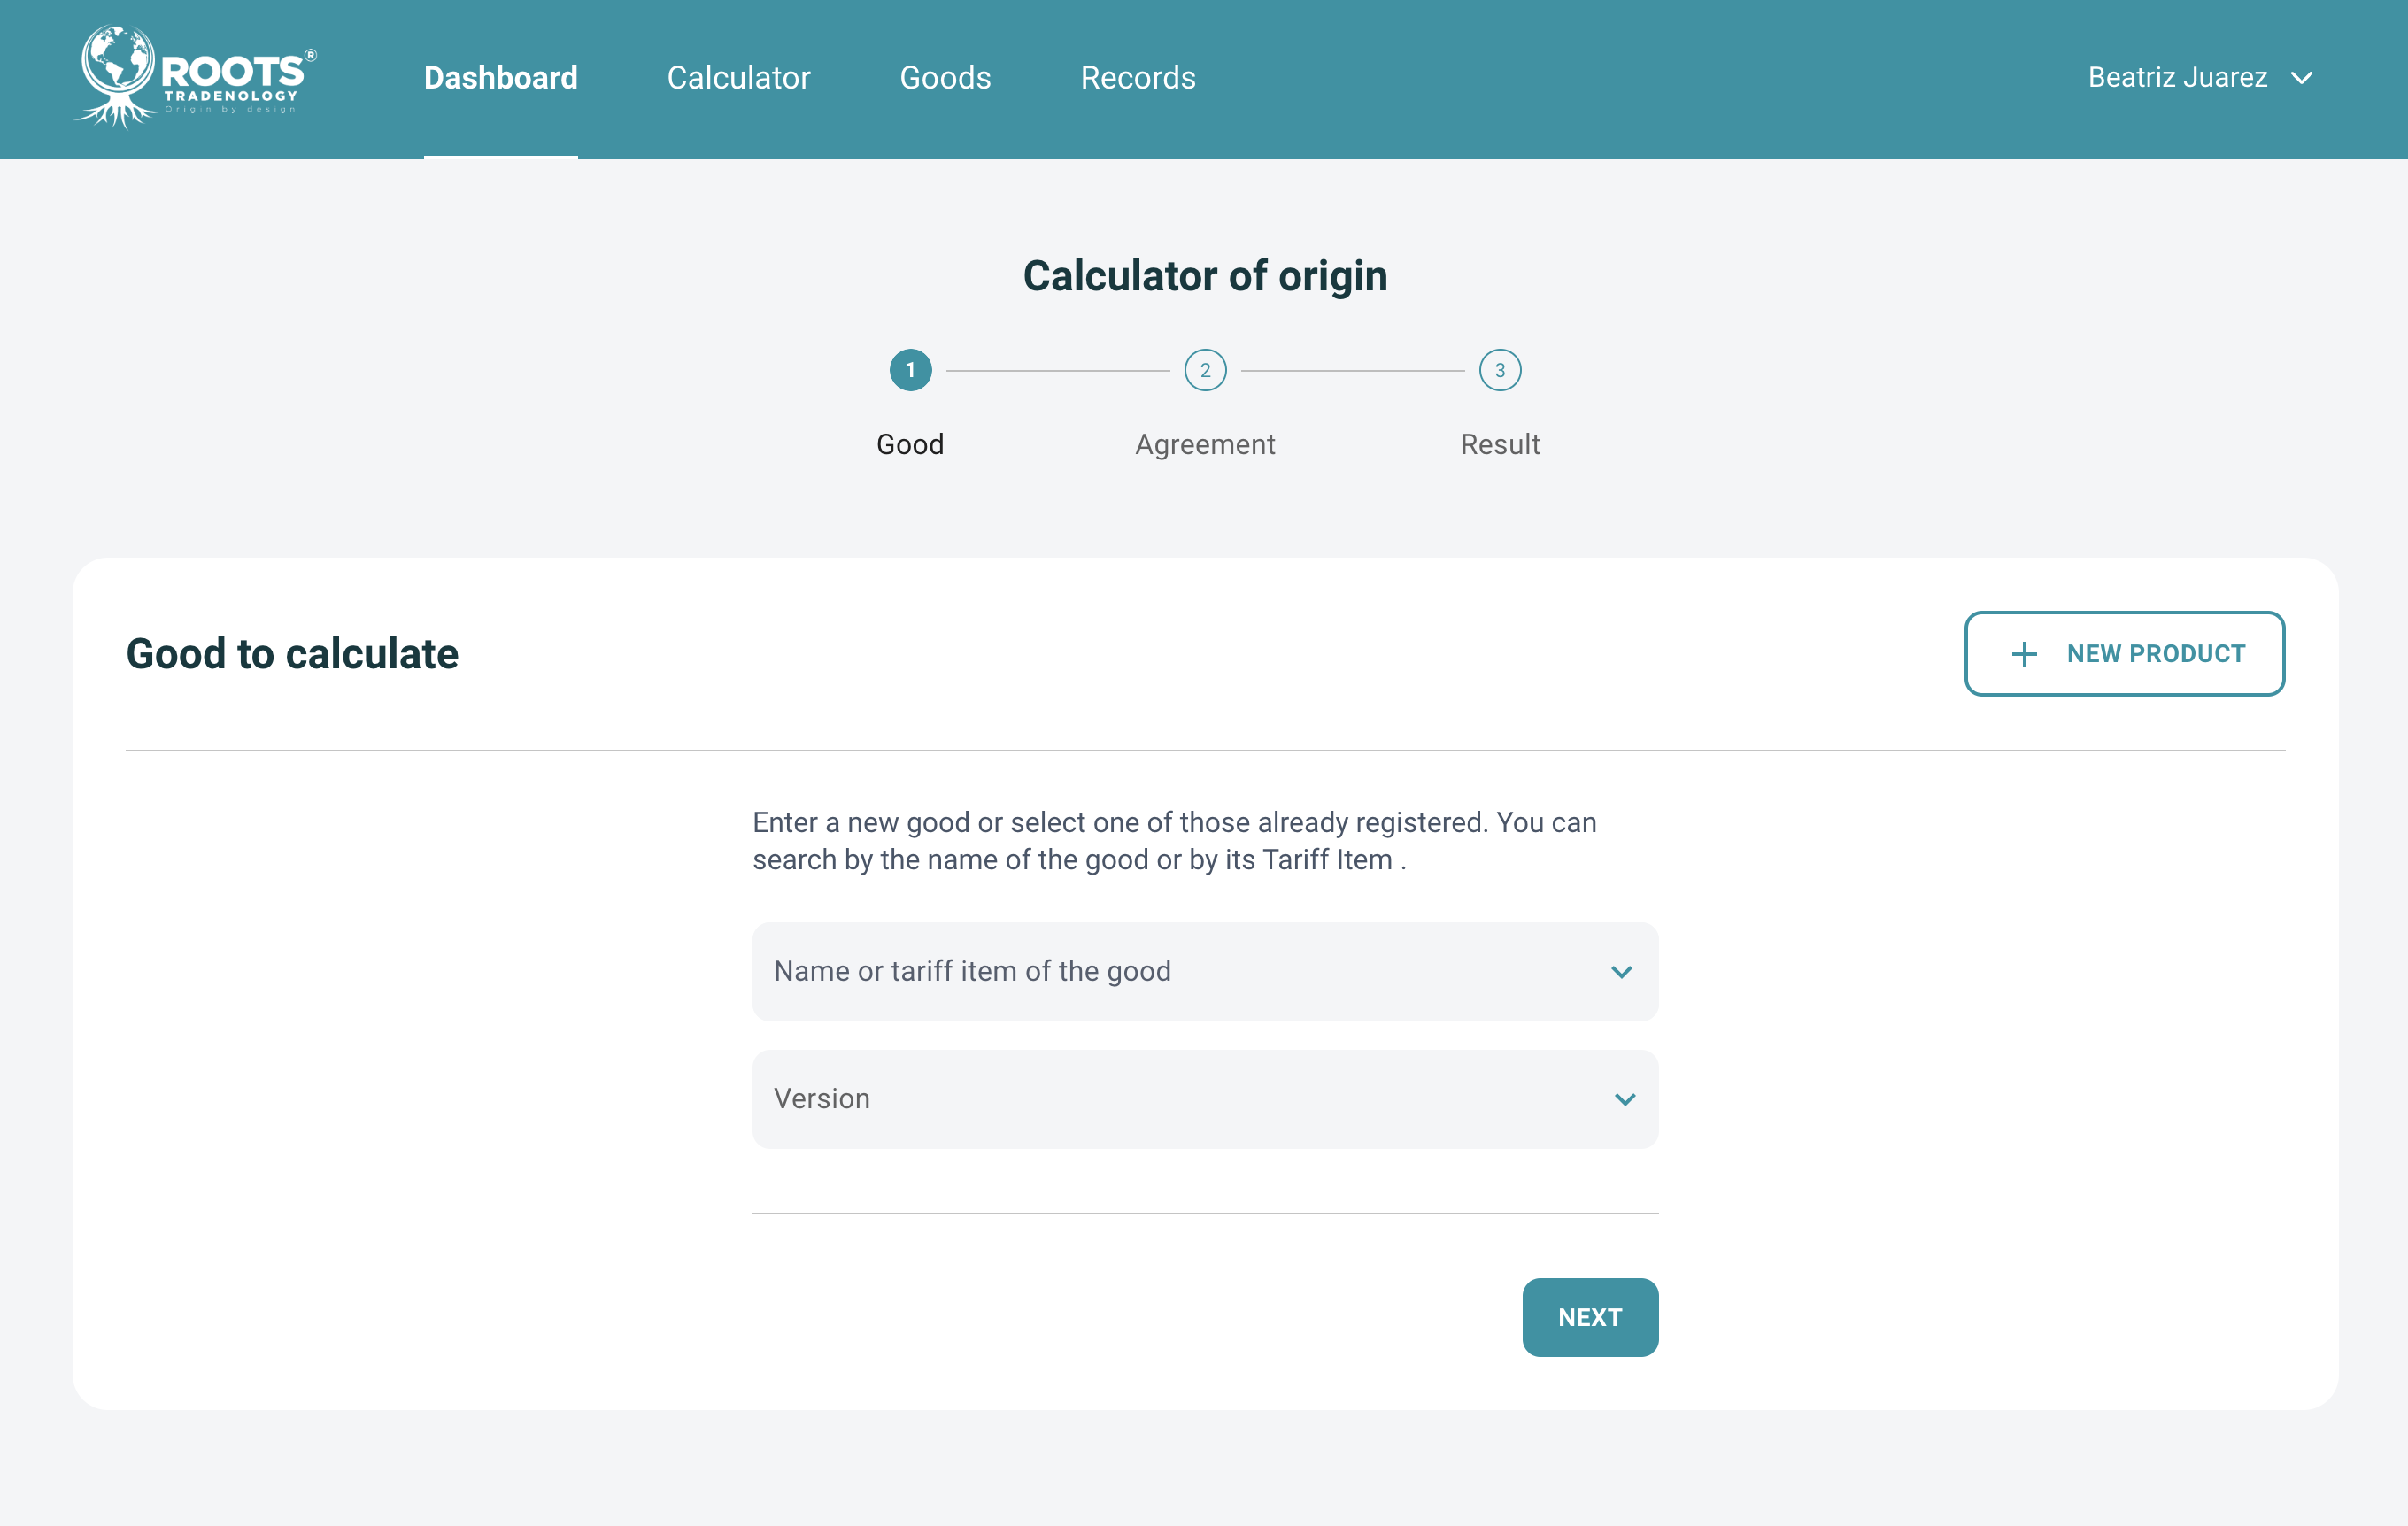This screenshot has height=1526, width=2408.
Task: Click the Version select field
Action: coord(1180,1099)
